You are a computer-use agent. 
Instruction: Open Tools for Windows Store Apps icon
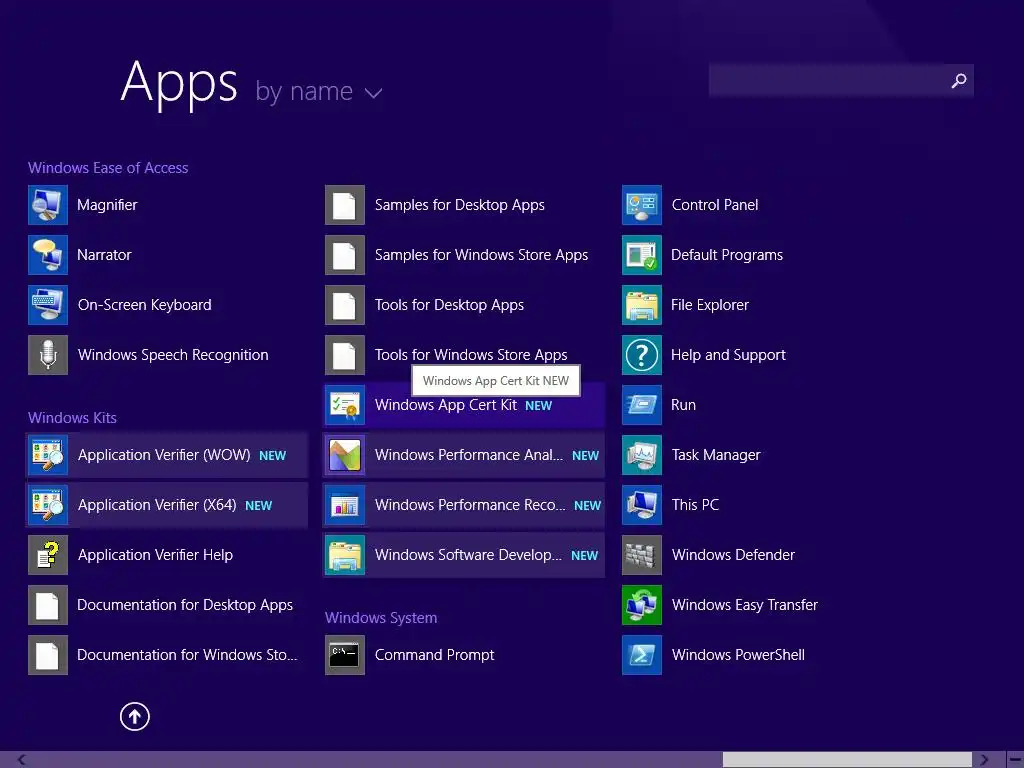click(x=345, y=355)
